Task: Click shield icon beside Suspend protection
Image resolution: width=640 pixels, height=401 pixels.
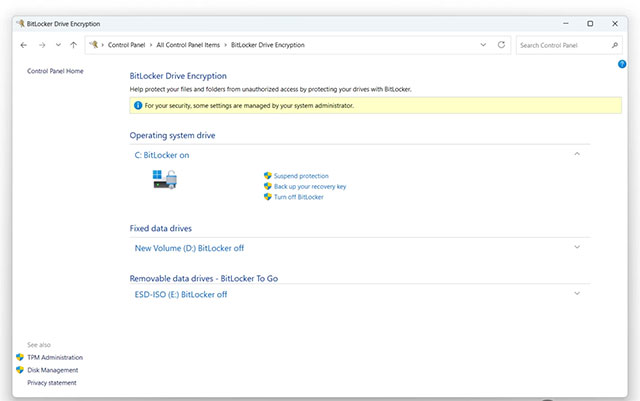Action: point(268,176)
